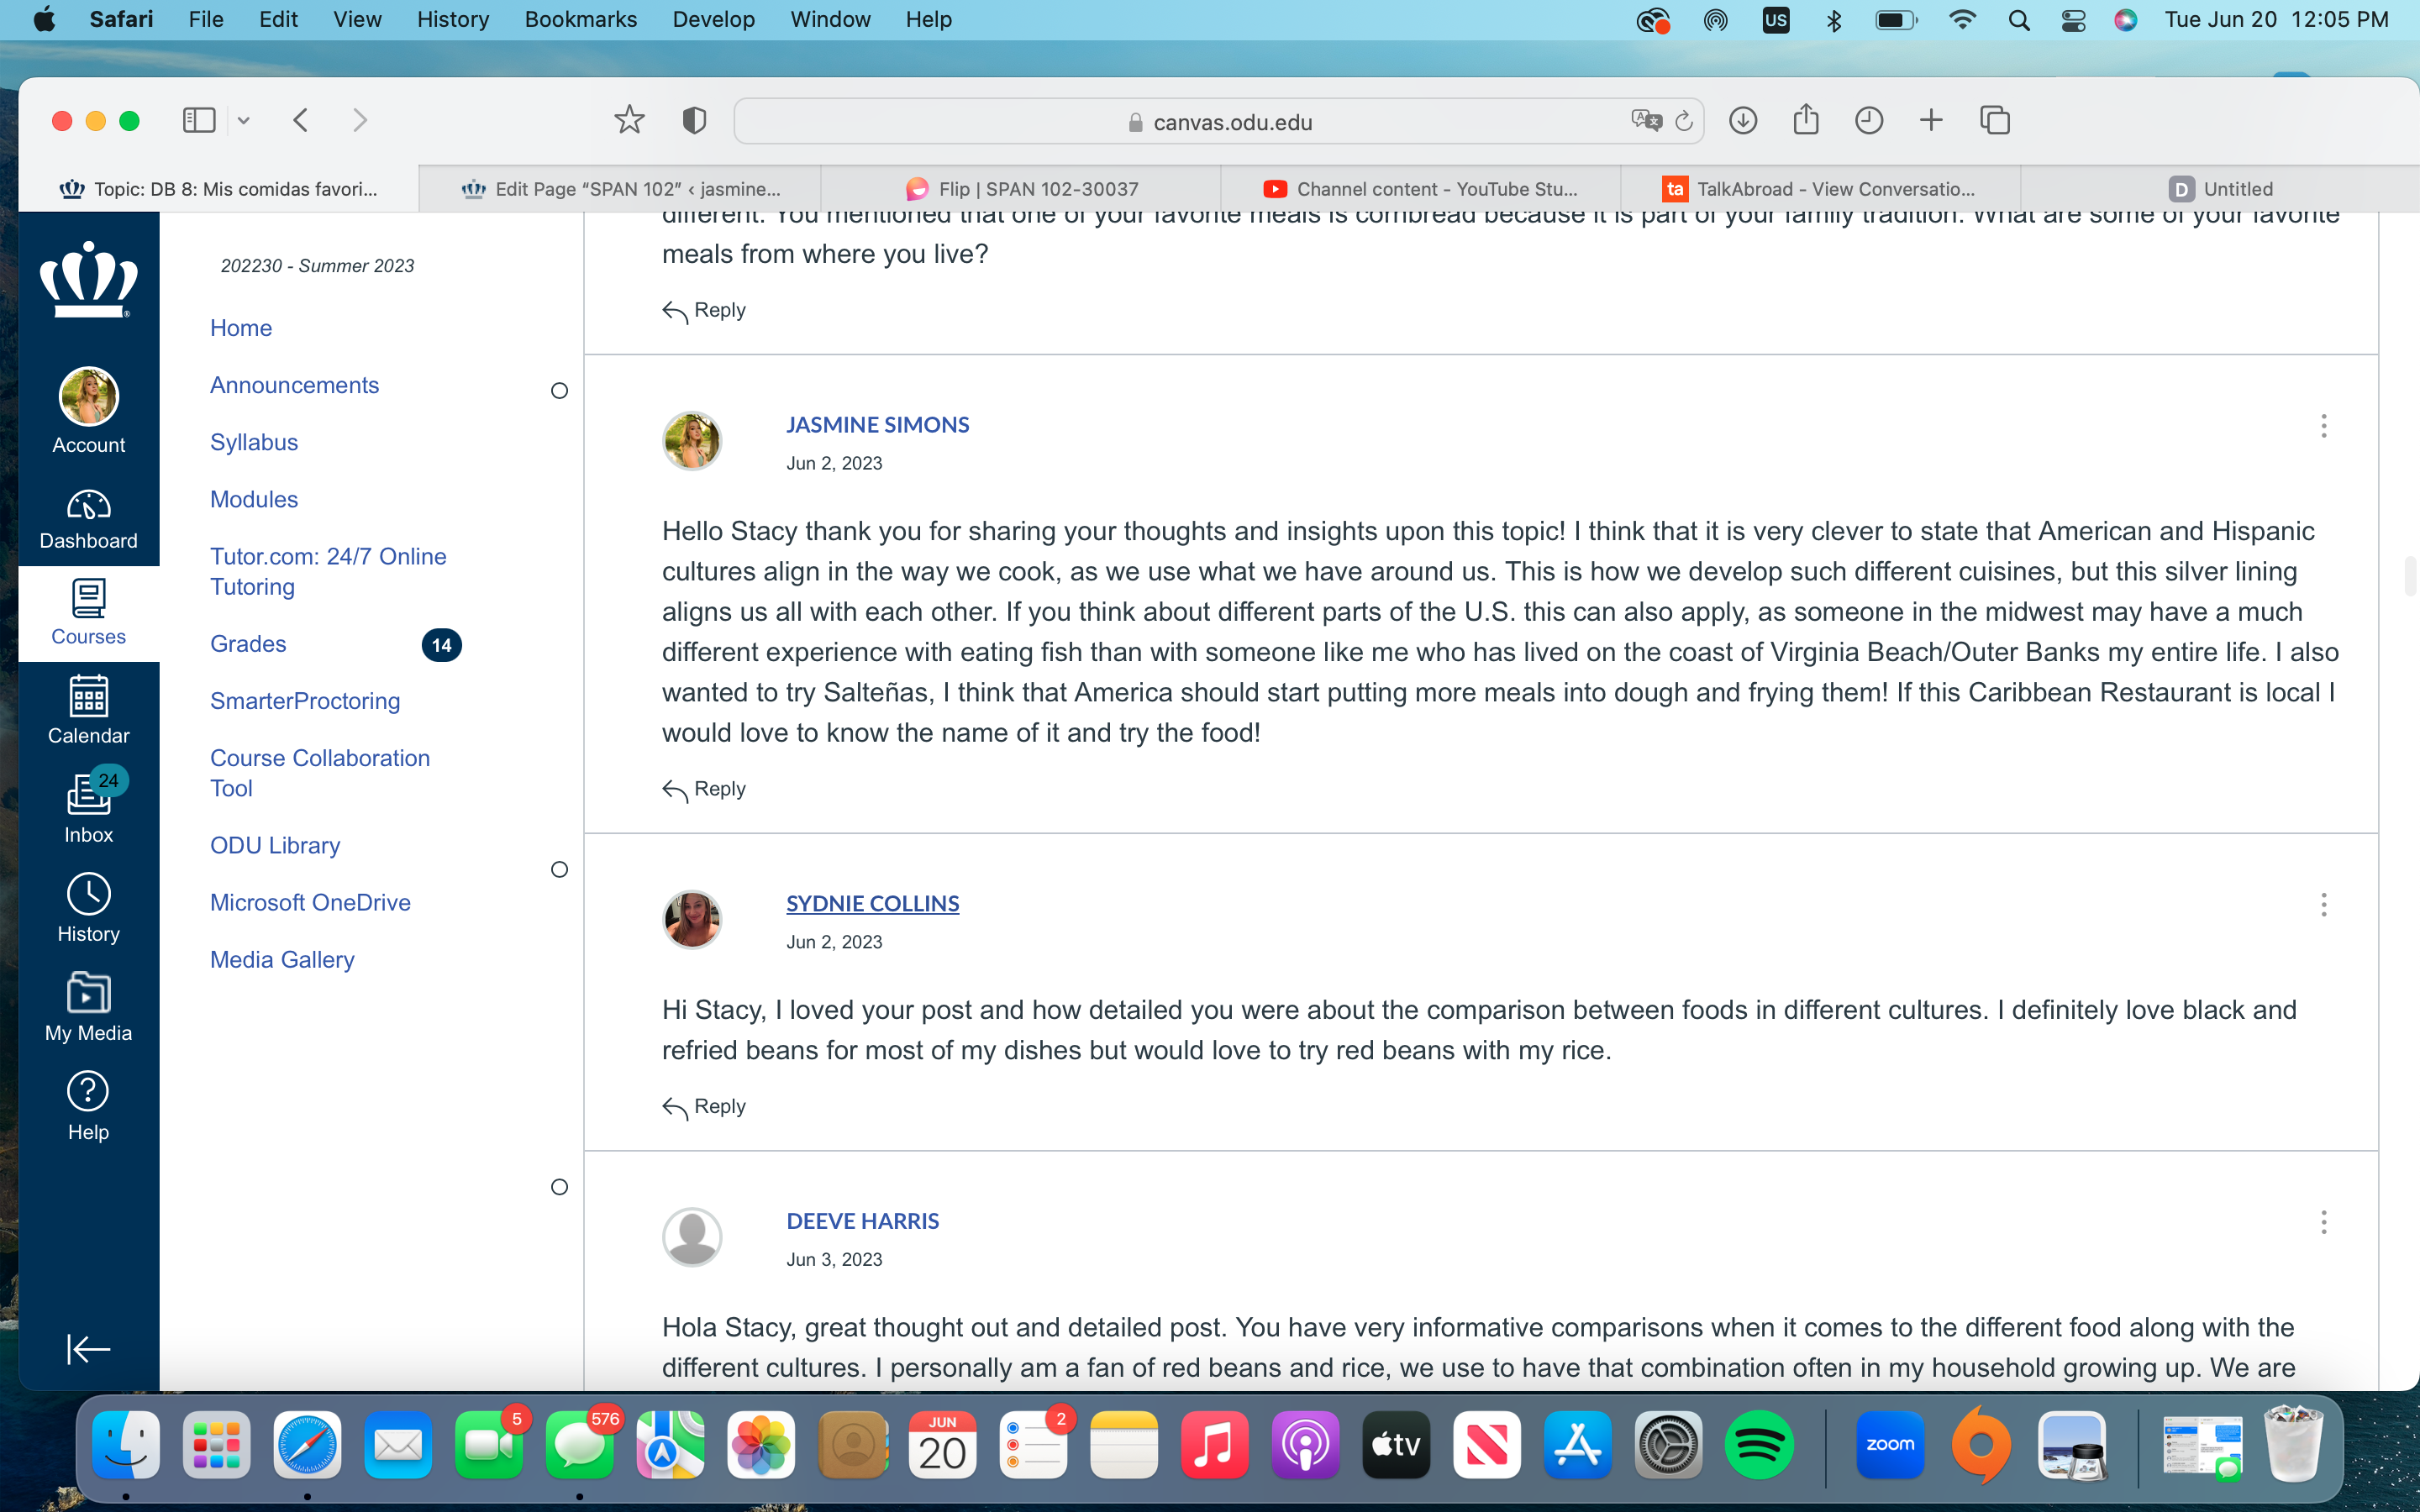2420x1512 pixels.
Task: Launch System Settings from the Dock
Action: pyautogui.click(x=1668, y=1445)
